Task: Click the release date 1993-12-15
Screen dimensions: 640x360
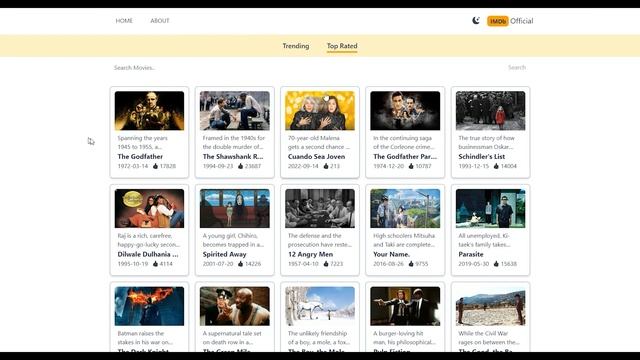Action: [x=473, y=166]
